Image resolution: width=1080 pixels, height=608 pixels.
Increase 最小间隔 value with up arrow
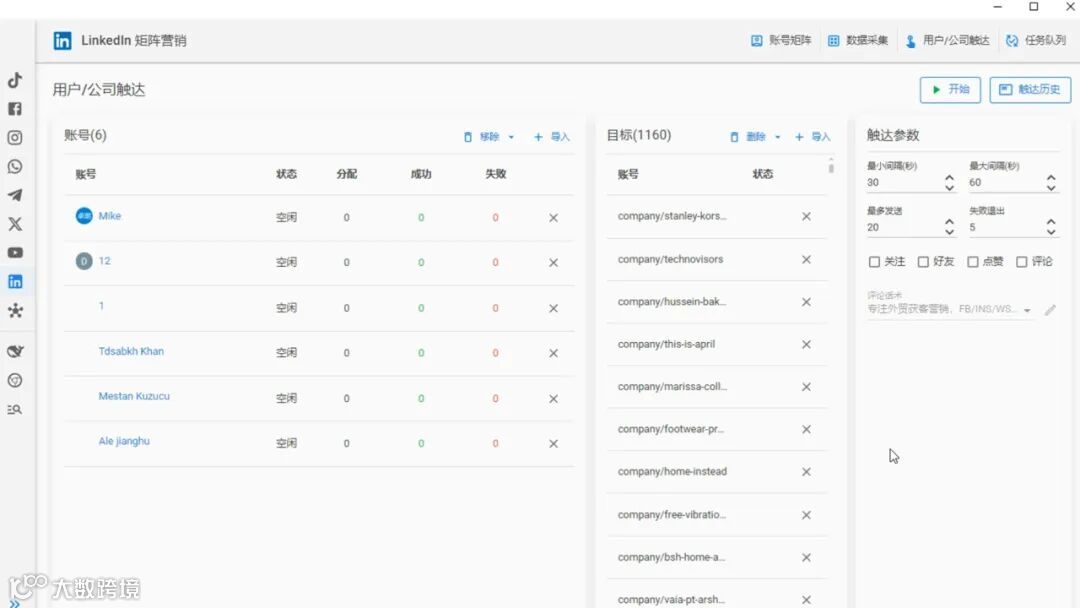949,178
